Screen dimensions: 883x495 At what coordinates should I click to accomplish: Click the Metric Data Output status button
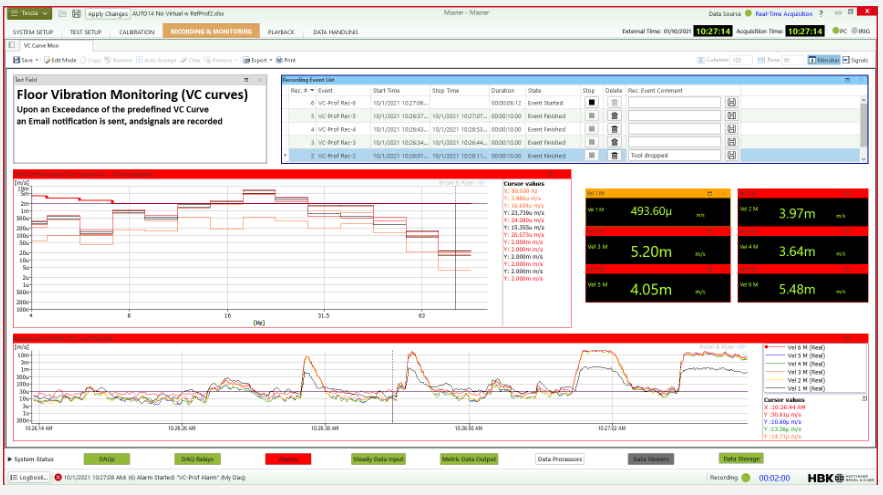(x=469, y=460)
